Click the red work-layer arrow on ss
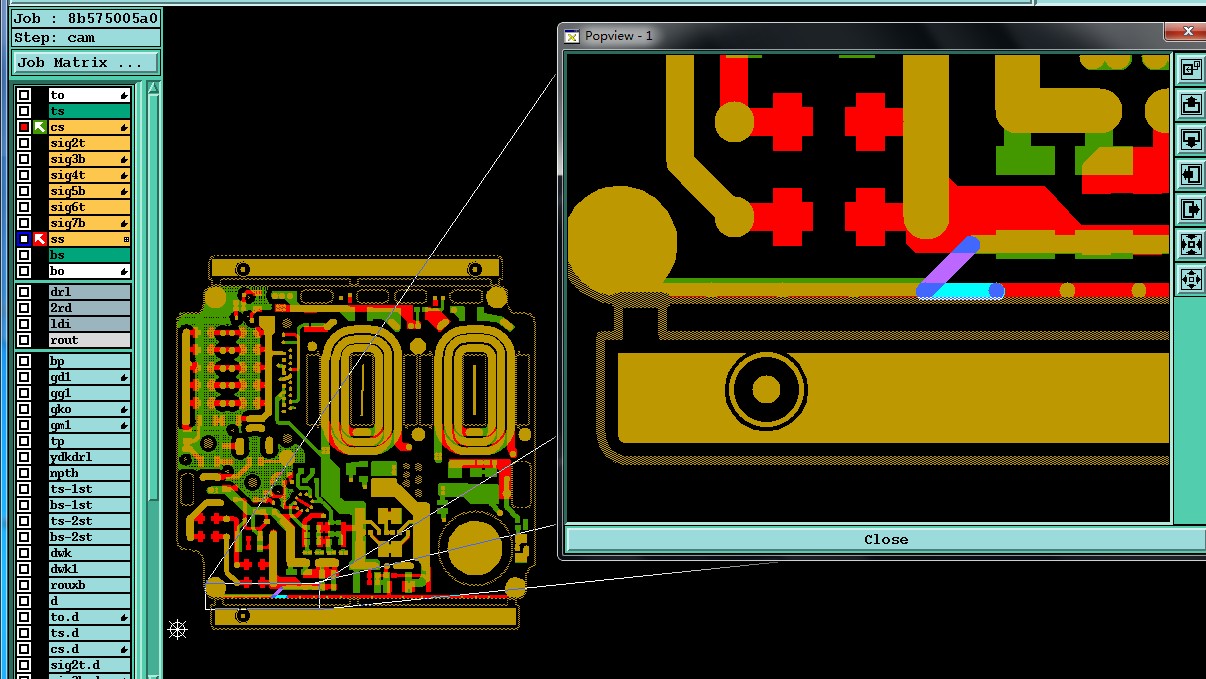1206x679 pixels. [x=39, y=239]
